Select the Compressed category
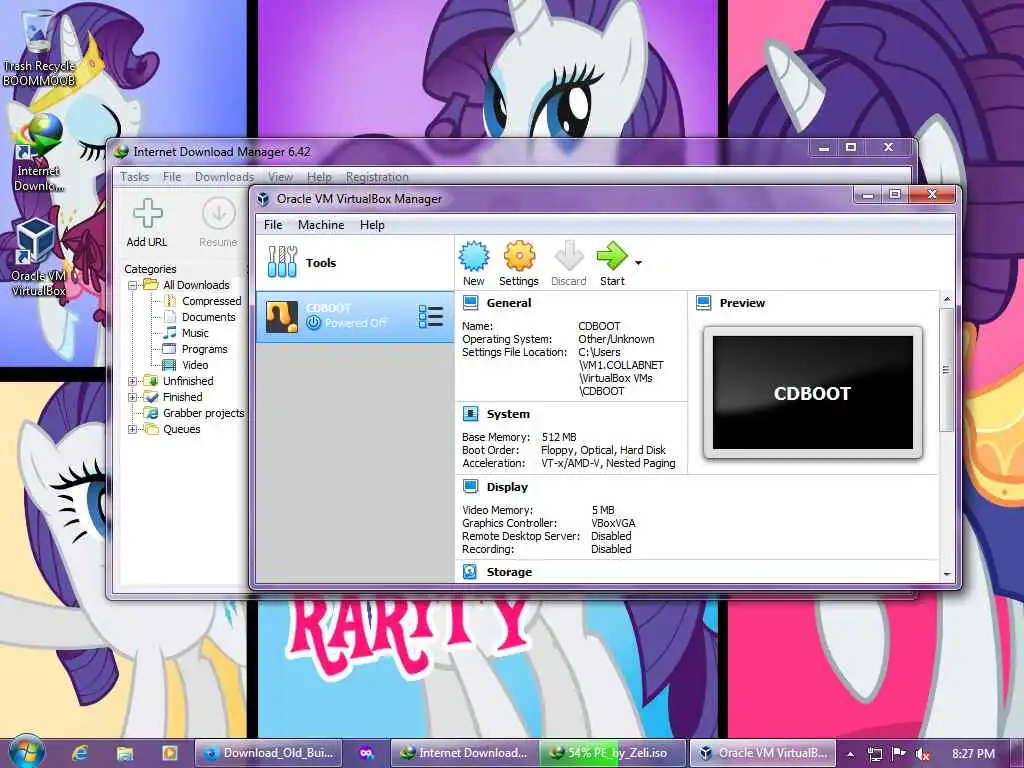 click(x=202, y=301)
